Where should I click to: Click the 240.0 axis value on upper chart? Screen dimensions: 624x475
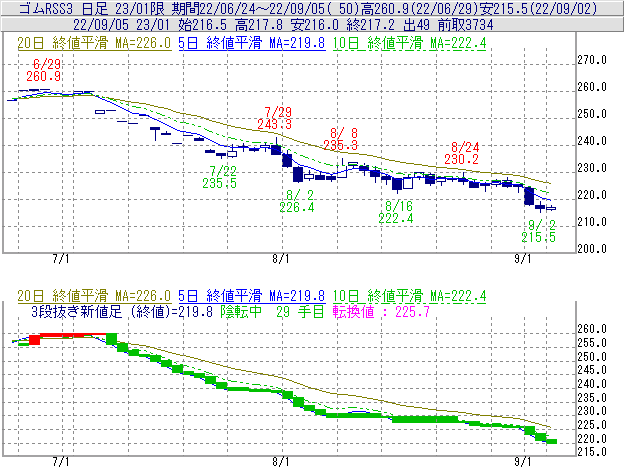click(x=592, y=141)
